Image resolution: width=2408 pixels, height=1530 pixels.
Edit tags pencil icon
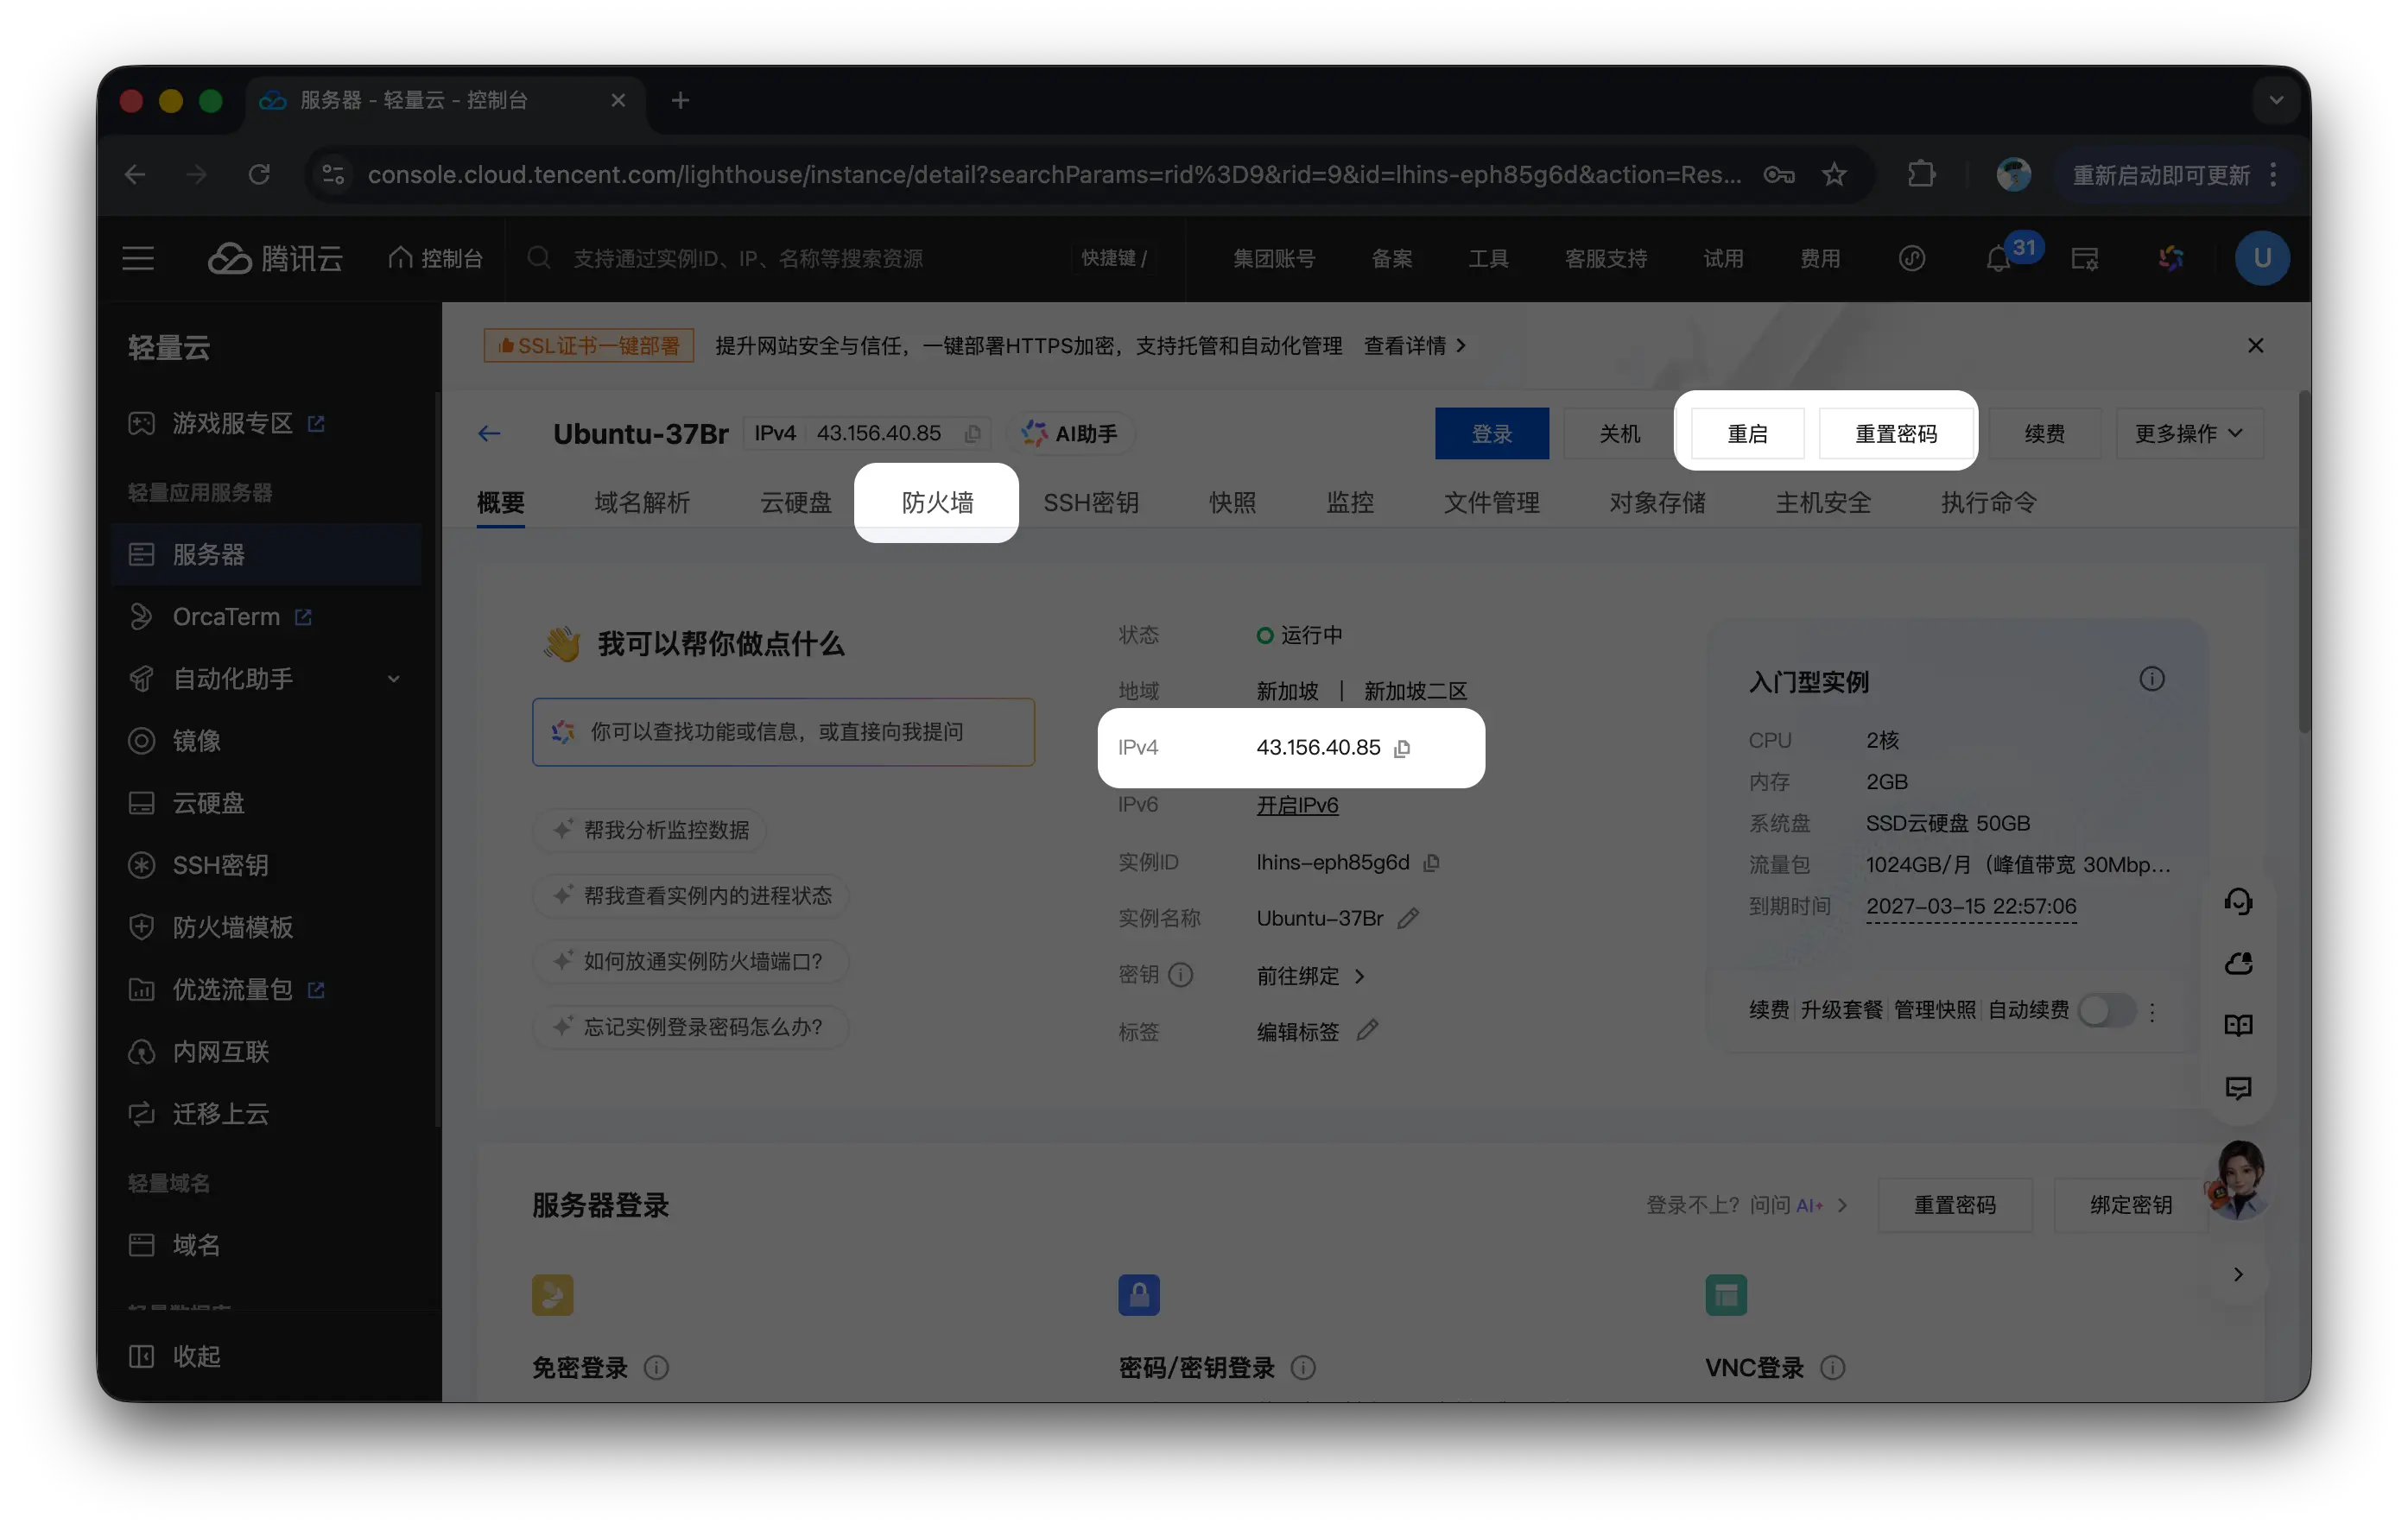(x=1367, y=1031)
